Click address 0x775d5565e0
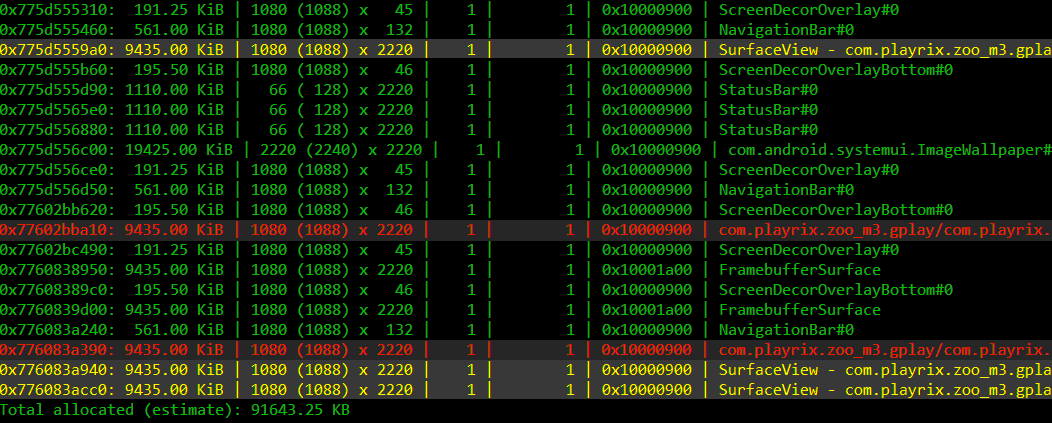 [x=57, y=110]
